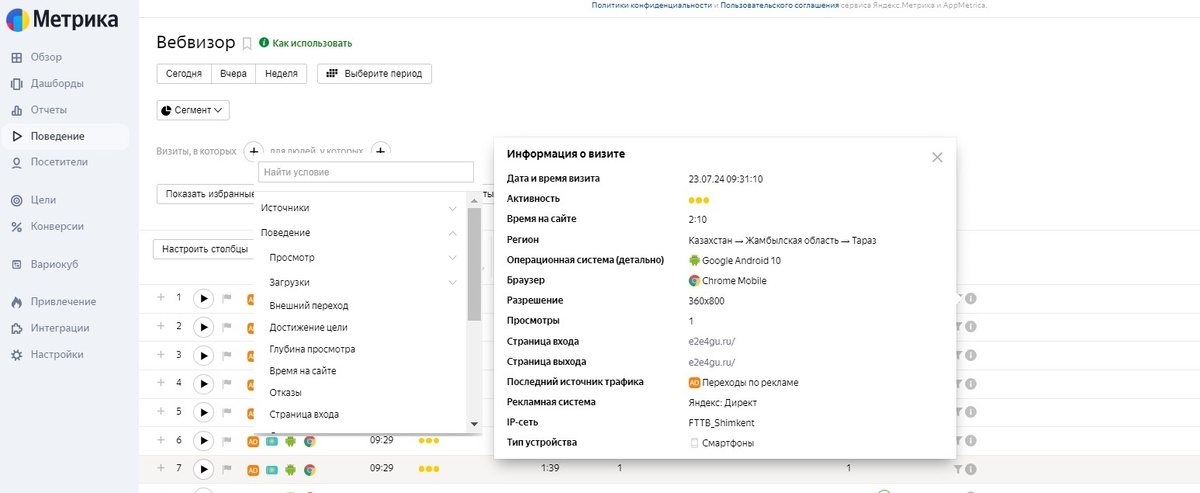Click the Android OS icon in row 7
This screenshot has width=1200, height=493.
[291, 469]
